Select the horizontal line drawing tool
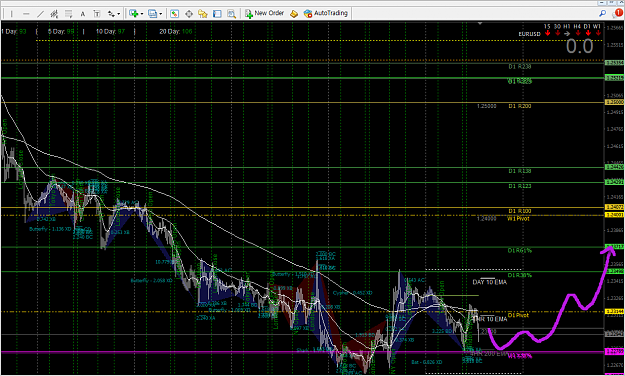The height and width of the screenshot is (376, 625). [x=26, y=14]
